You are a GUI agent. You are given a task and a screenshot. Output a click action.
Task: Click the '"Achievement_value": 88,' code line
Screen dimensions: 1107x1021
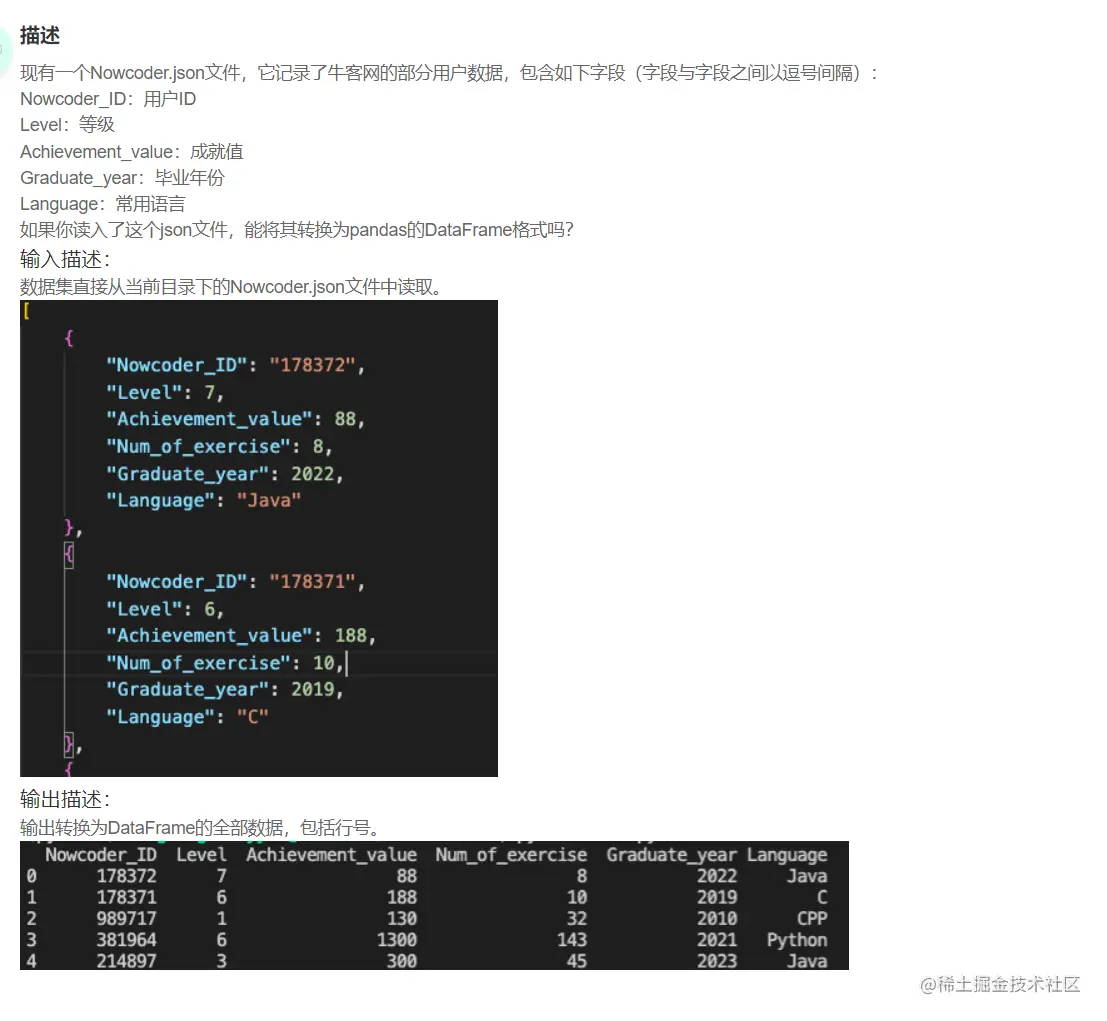[235, 419]
